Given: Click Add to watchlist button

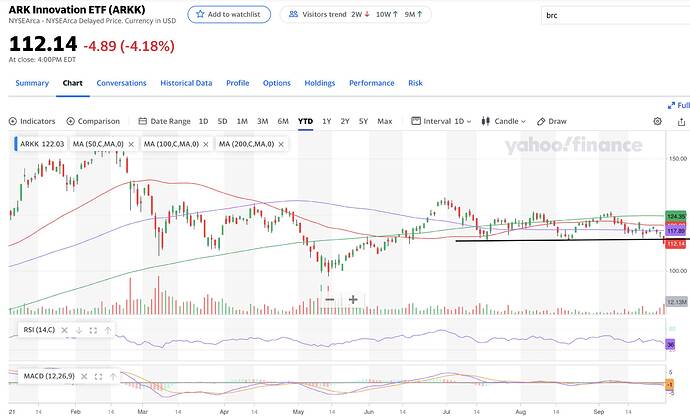Looking at the screenshot, I should point(229,14).
